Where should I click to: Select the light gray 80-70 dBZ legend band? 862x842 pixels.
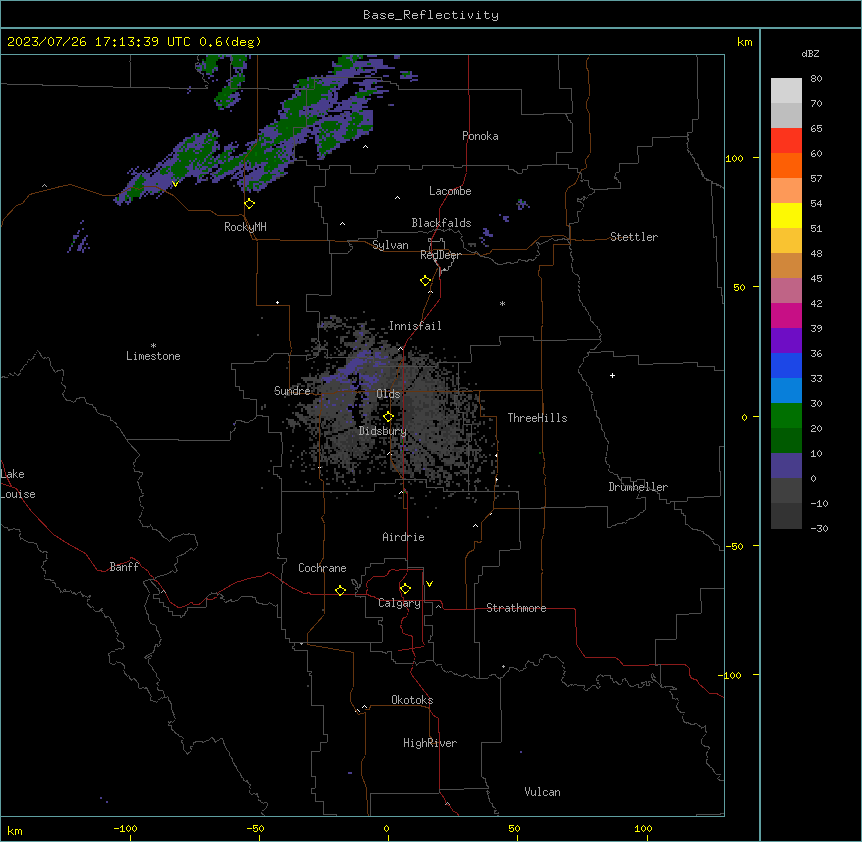786,90
